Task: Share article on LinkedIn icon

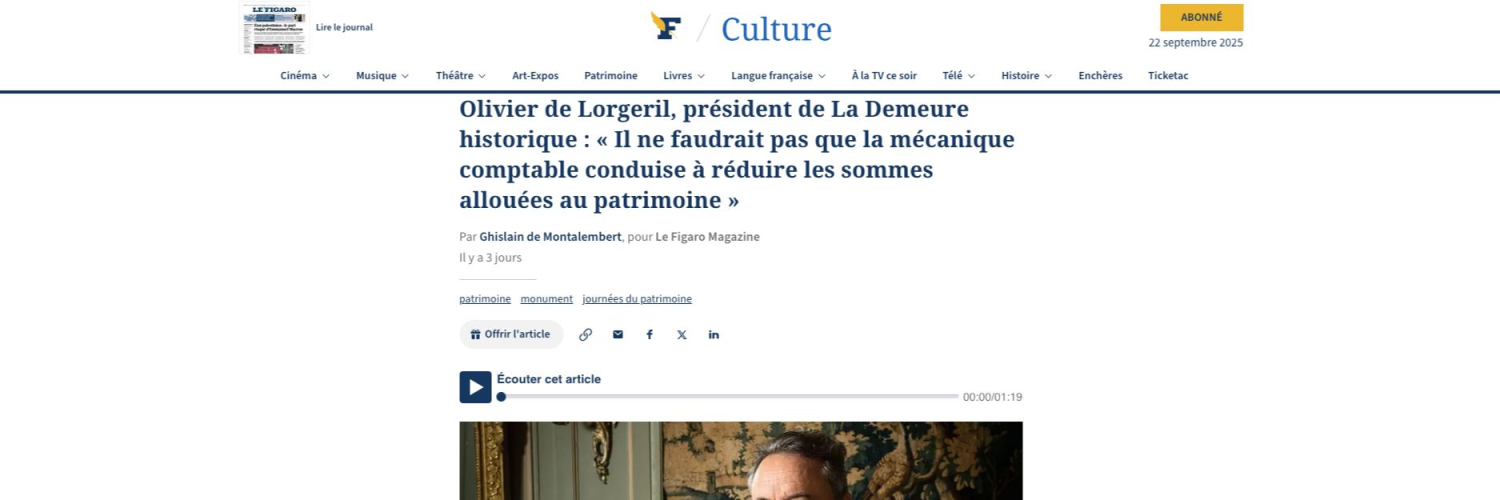Action: (x=714, y=335)
